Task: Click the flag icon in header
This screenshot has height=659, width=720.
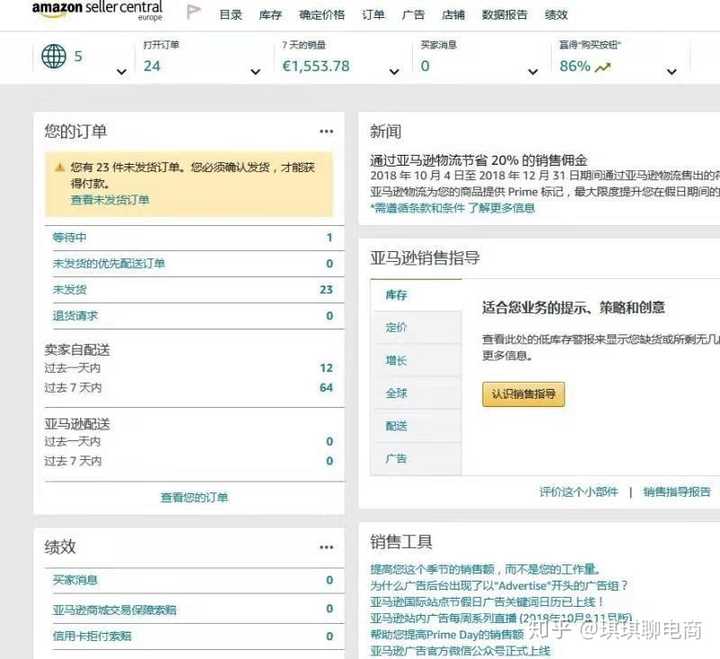Action: (194, 12)
